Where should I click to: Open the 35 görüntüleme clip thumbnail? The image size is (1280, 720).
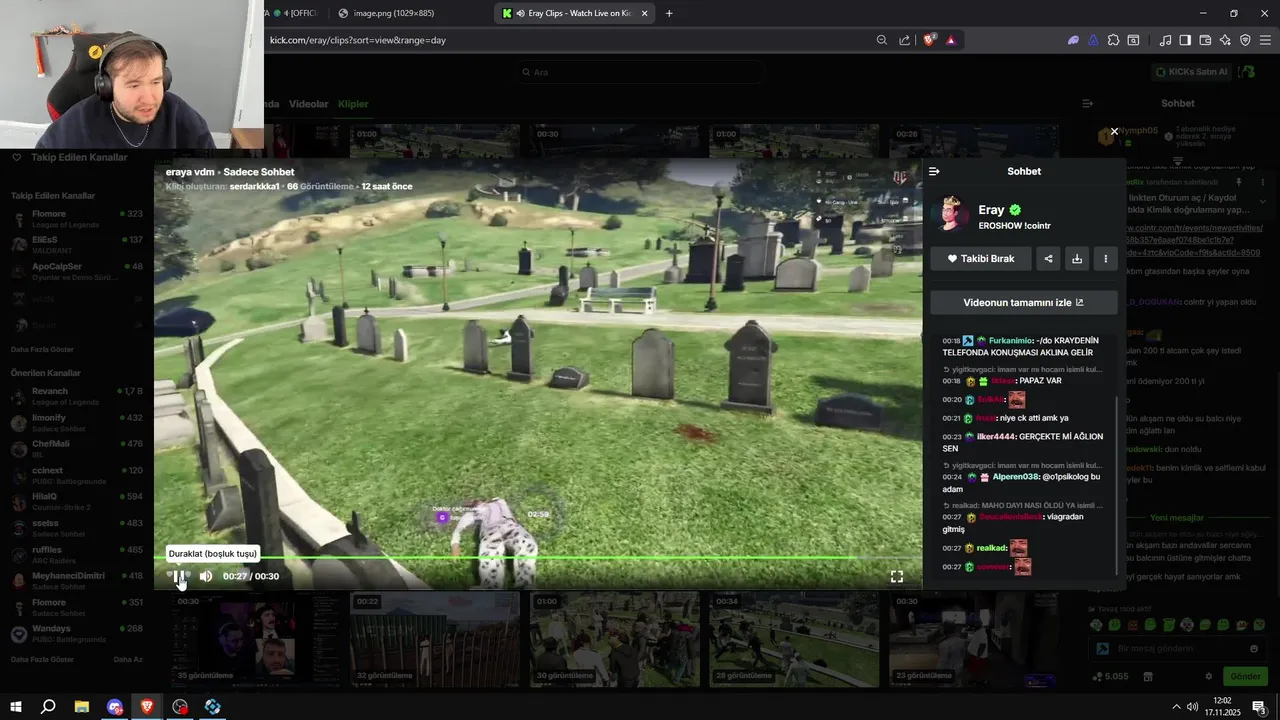256,640
